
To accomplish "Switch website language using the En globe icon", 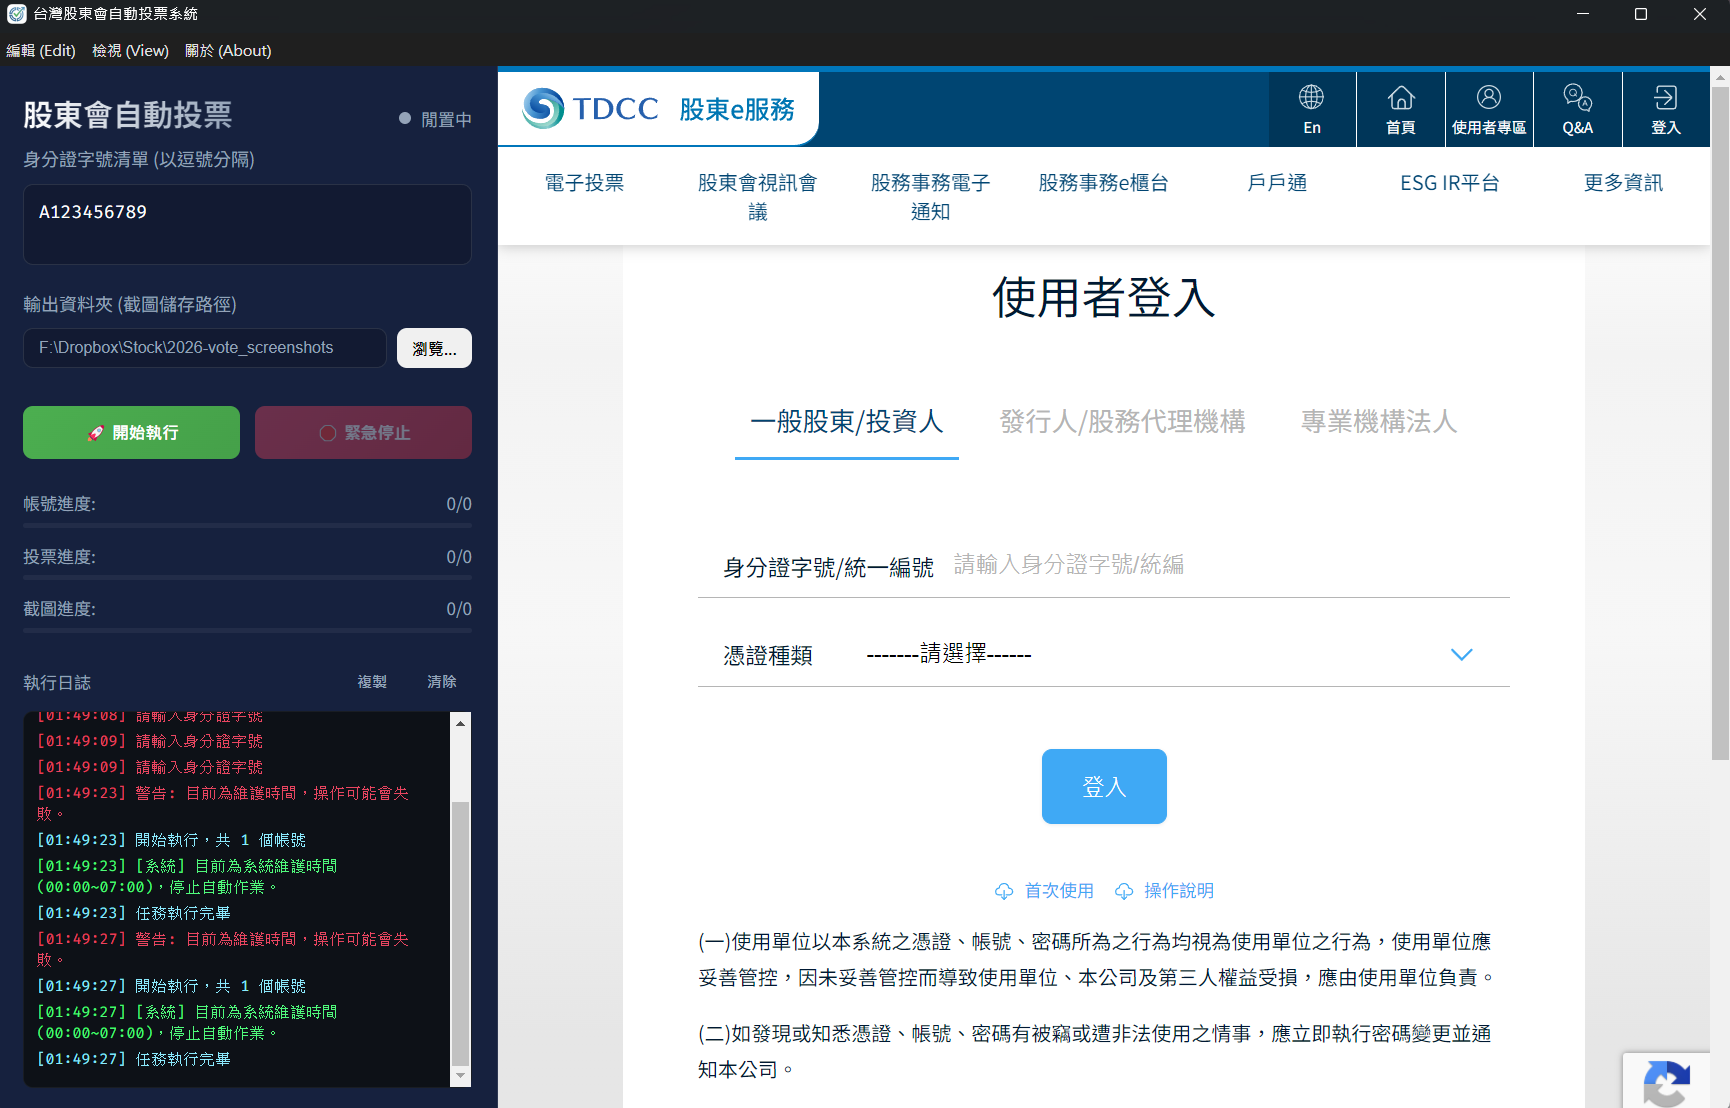I will coord(1311,109).
